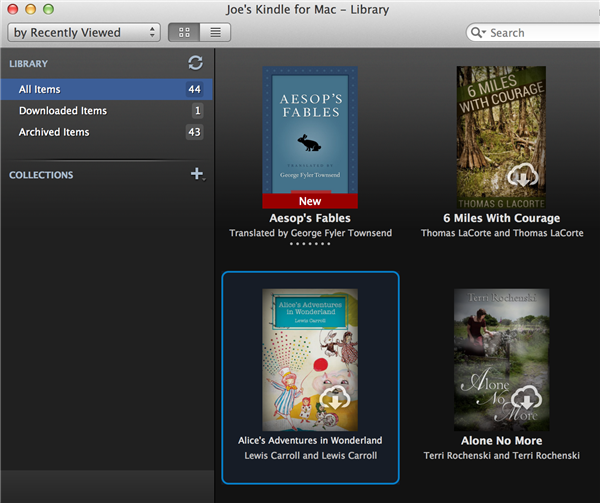Open the 'by Recently Viewed' sort dropdown
The height and width of the screenshot is (503, 600).
(x=84, y=33)
